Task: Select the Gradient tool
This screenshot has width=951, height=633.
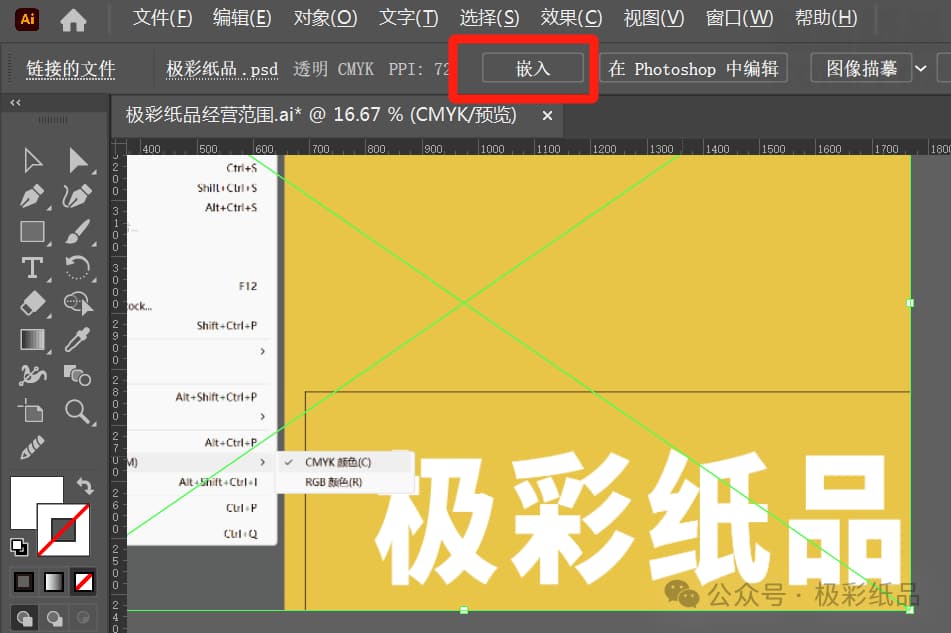Action: pyautogui.click(x=33, y=340)
